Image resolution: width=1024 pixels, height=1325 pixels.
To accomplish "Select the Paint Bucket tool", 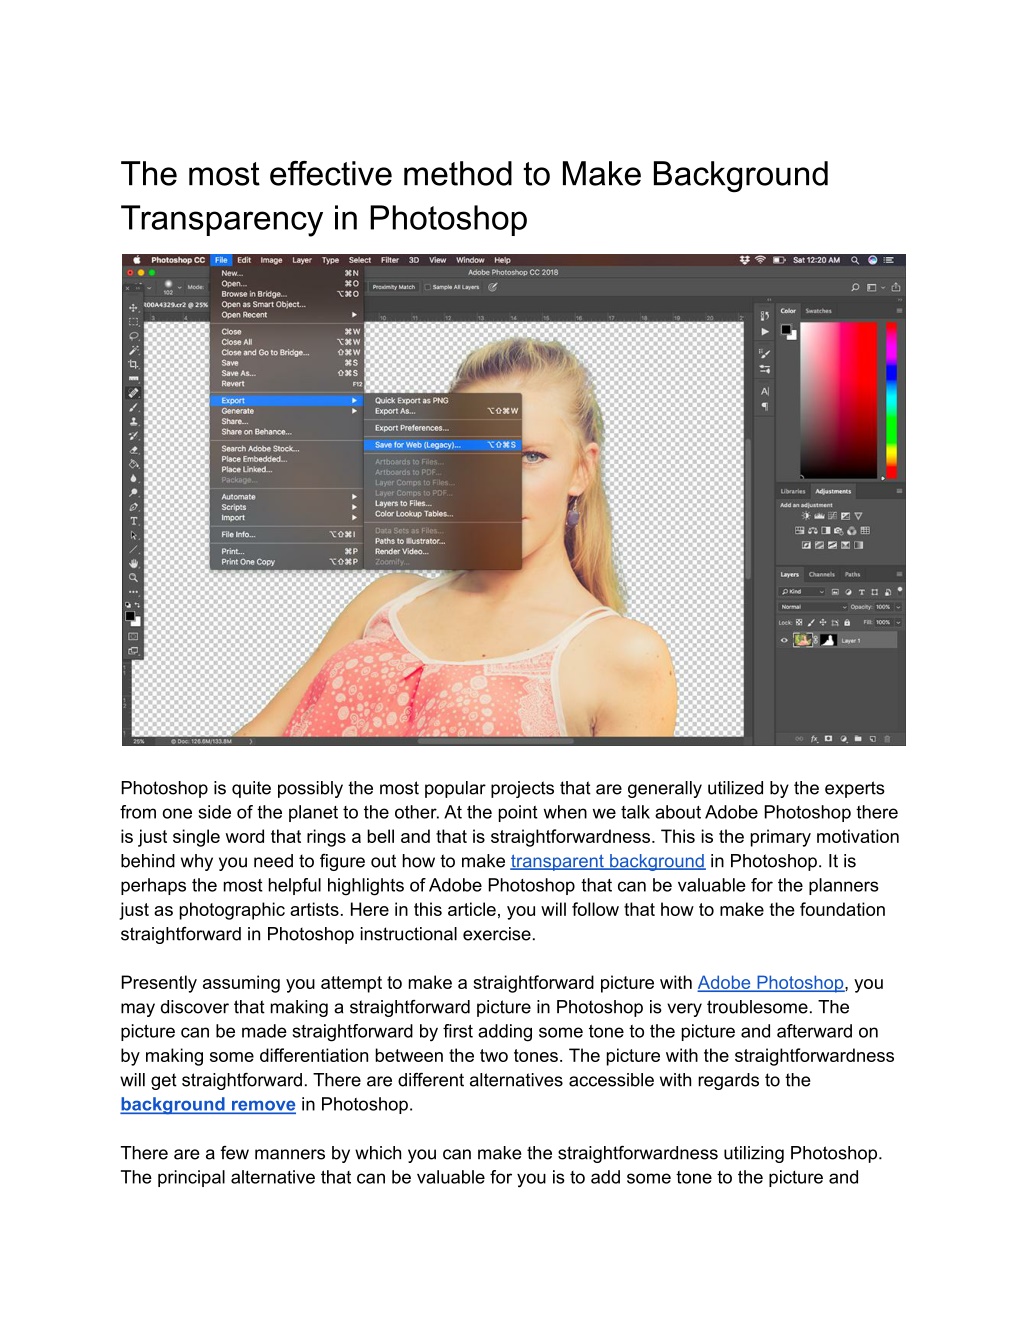I will [133, 463].
